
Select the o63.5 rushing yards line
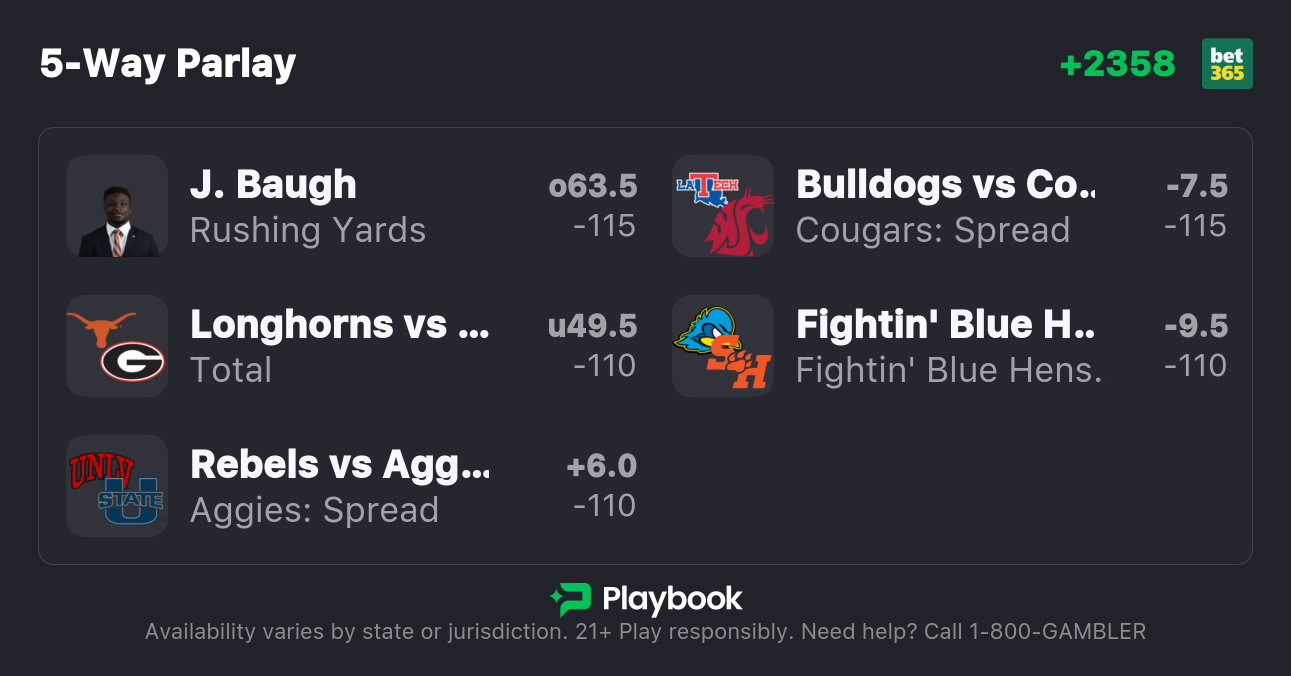[x=593, y=186]
